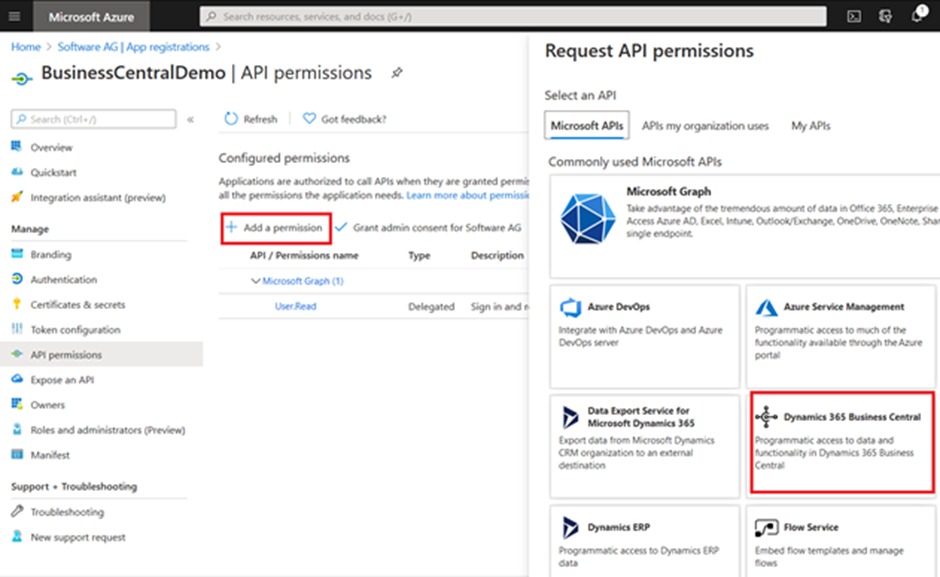
Task: Open Certificates & secrets in sidebar
Action: coord(78,305)
